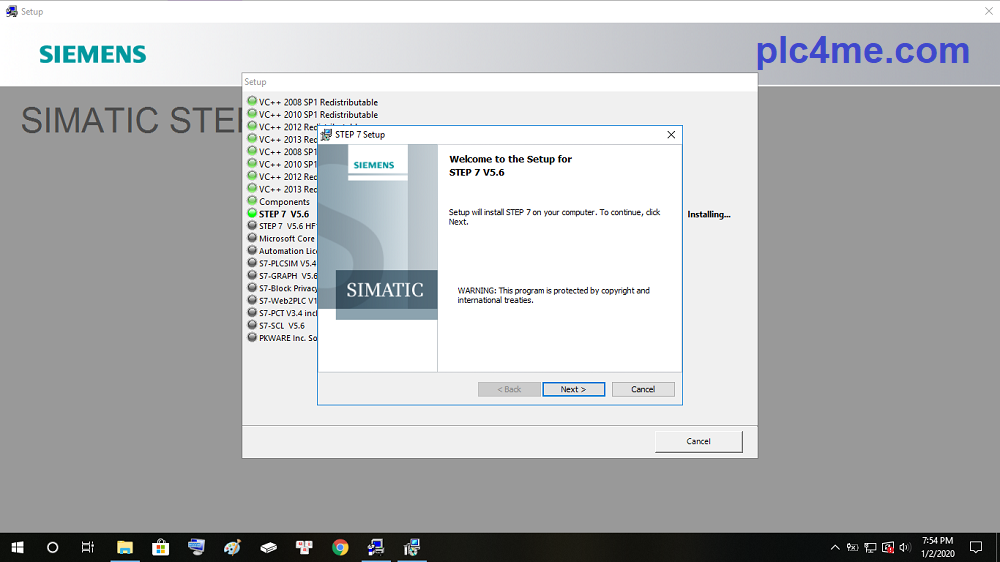This screenshot has width=1000, height=562.
Task: Select the Automation Lic row
Action: 281,251
